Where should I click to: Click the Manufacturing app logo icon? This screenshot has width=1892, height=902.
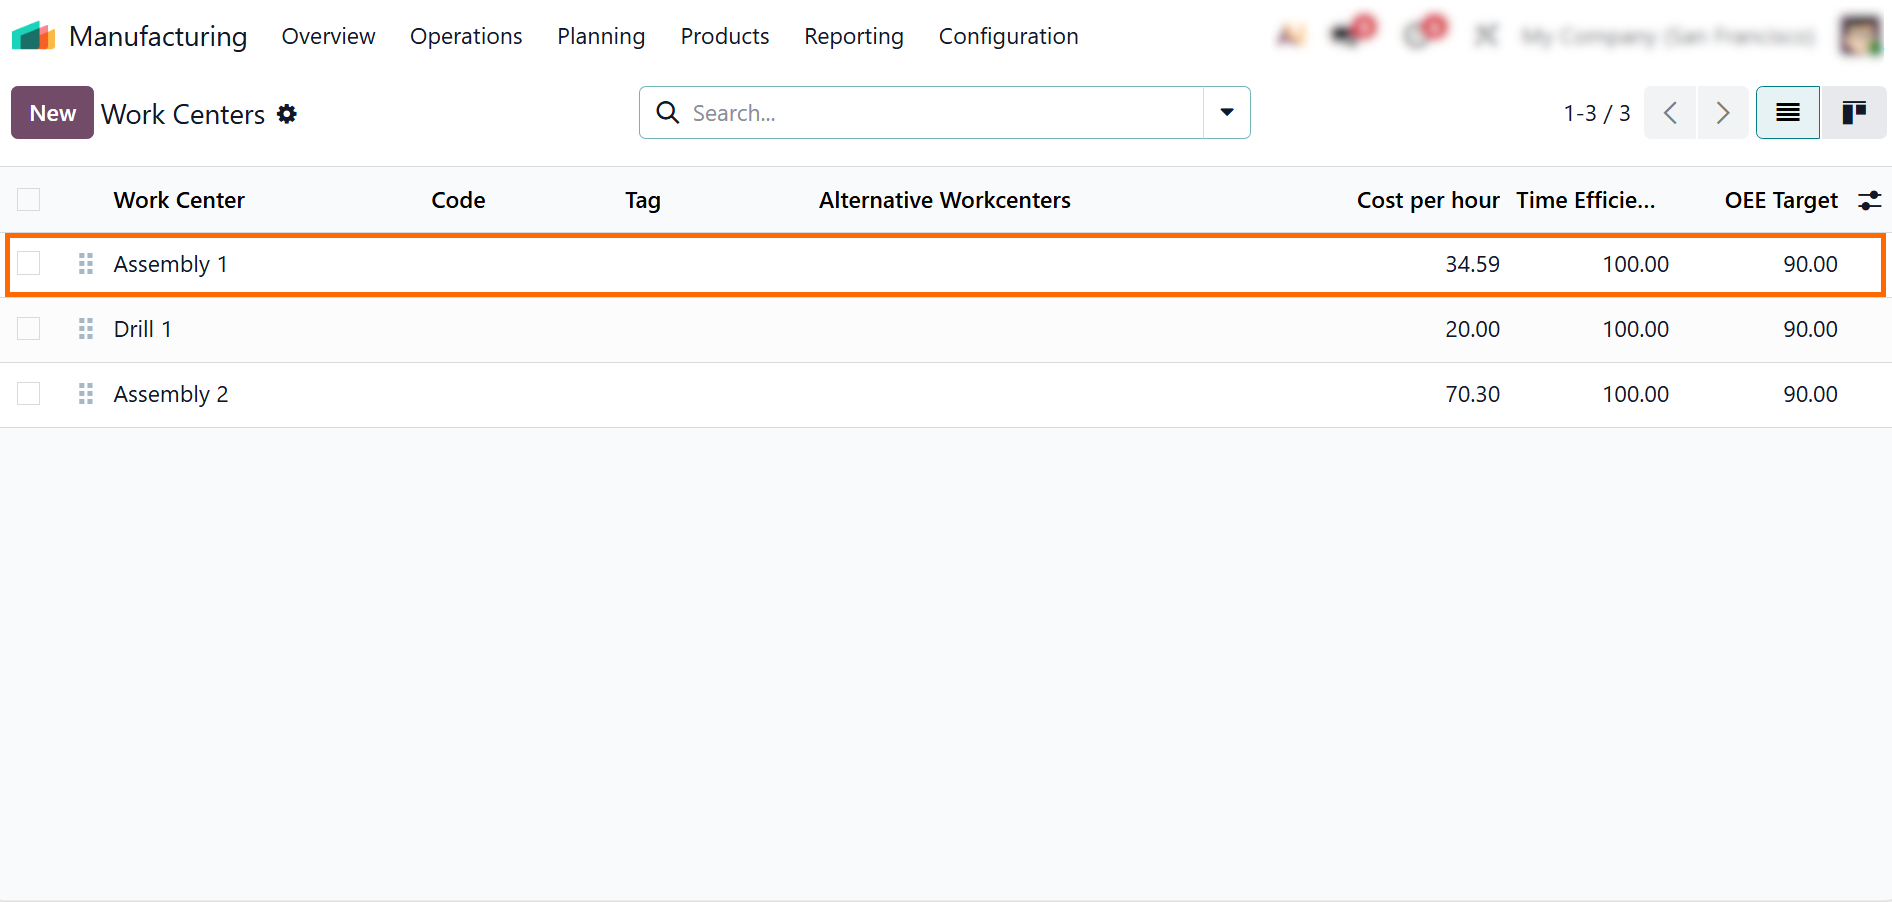(x=33, y=36)
